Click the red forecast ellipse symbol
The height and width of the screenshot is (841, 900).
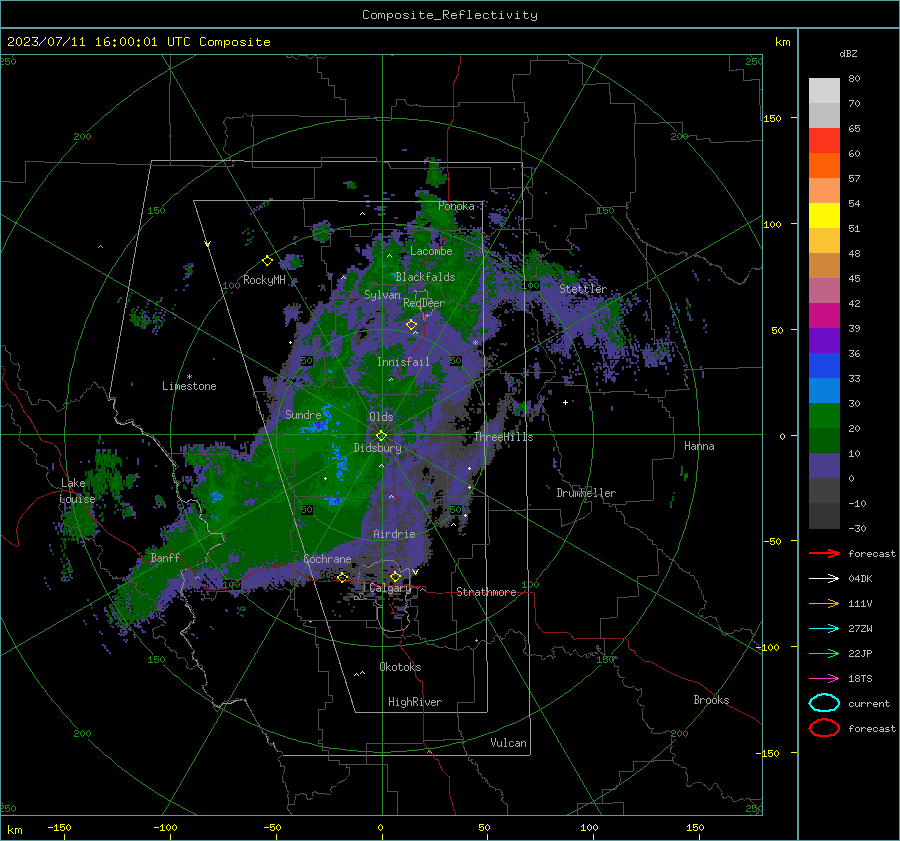(824, 728)
